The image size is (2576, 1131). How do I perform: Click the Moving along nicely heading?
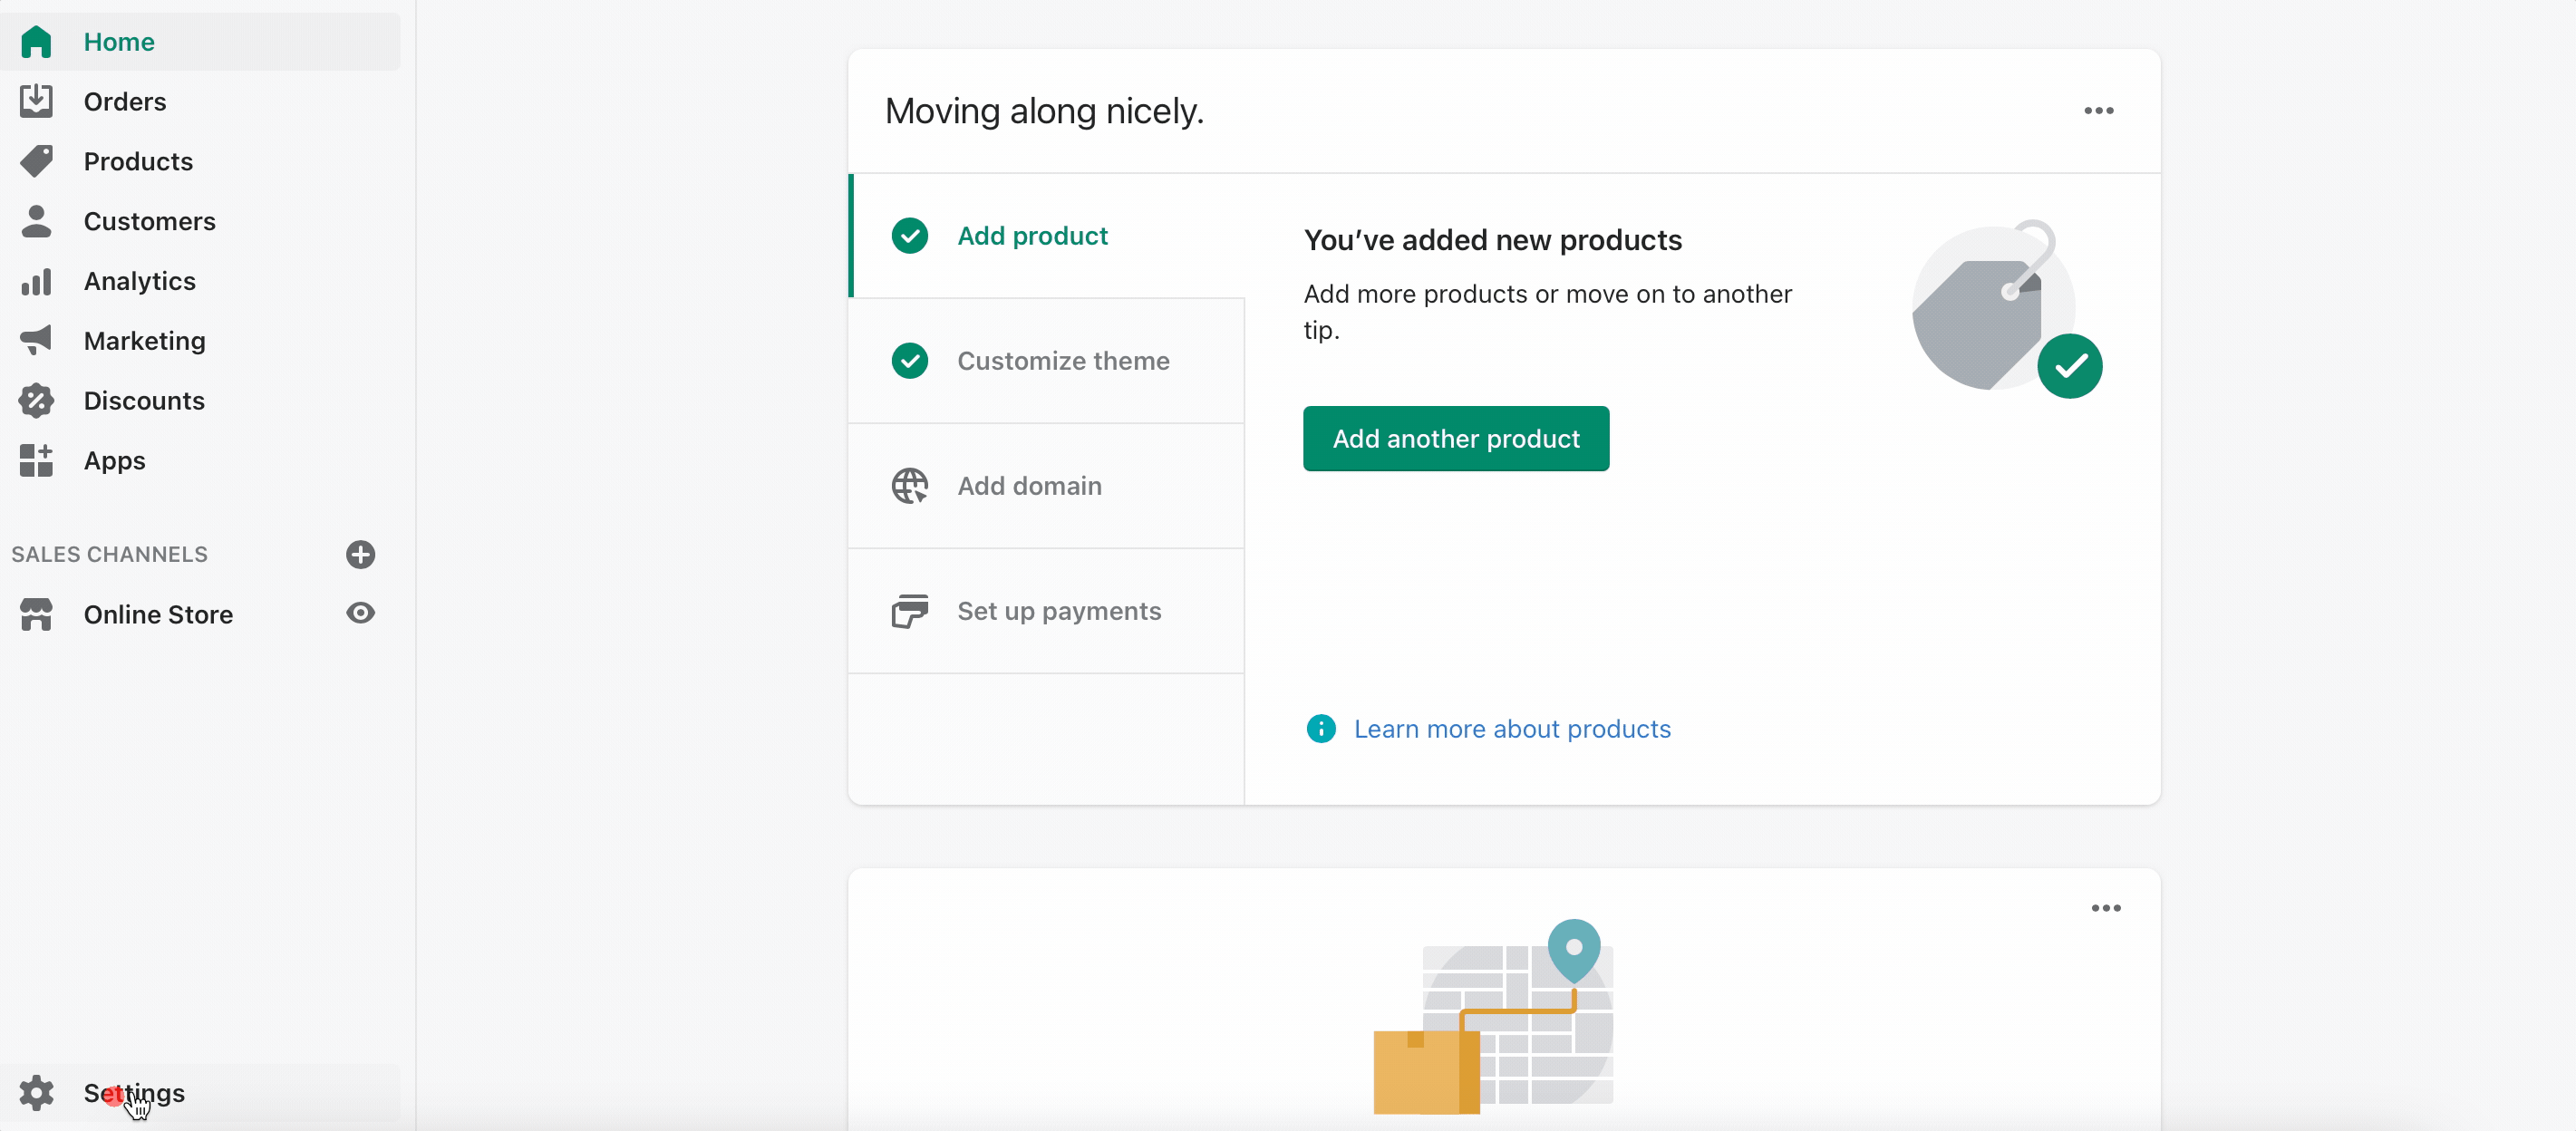coord(1044,110)
